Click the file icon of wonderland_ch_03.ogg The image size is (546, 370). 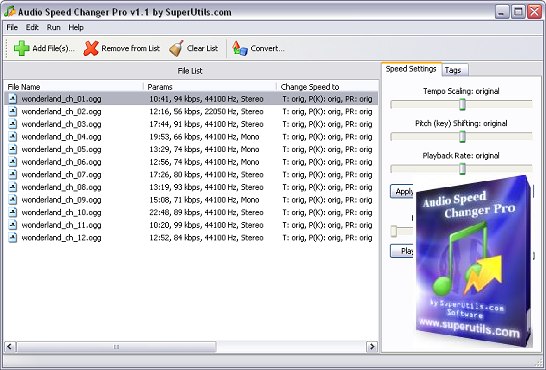(13, 124)
